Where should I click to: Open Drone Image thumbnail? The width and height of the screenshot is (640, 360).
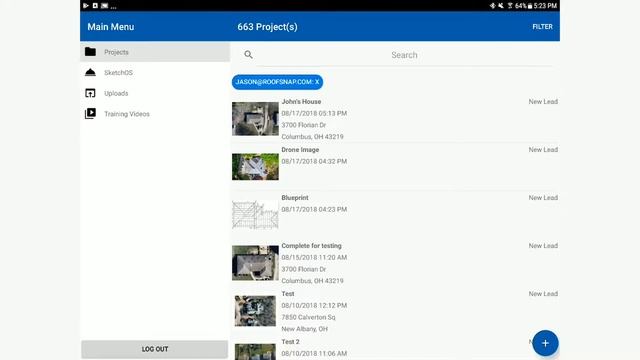[255, 167]
